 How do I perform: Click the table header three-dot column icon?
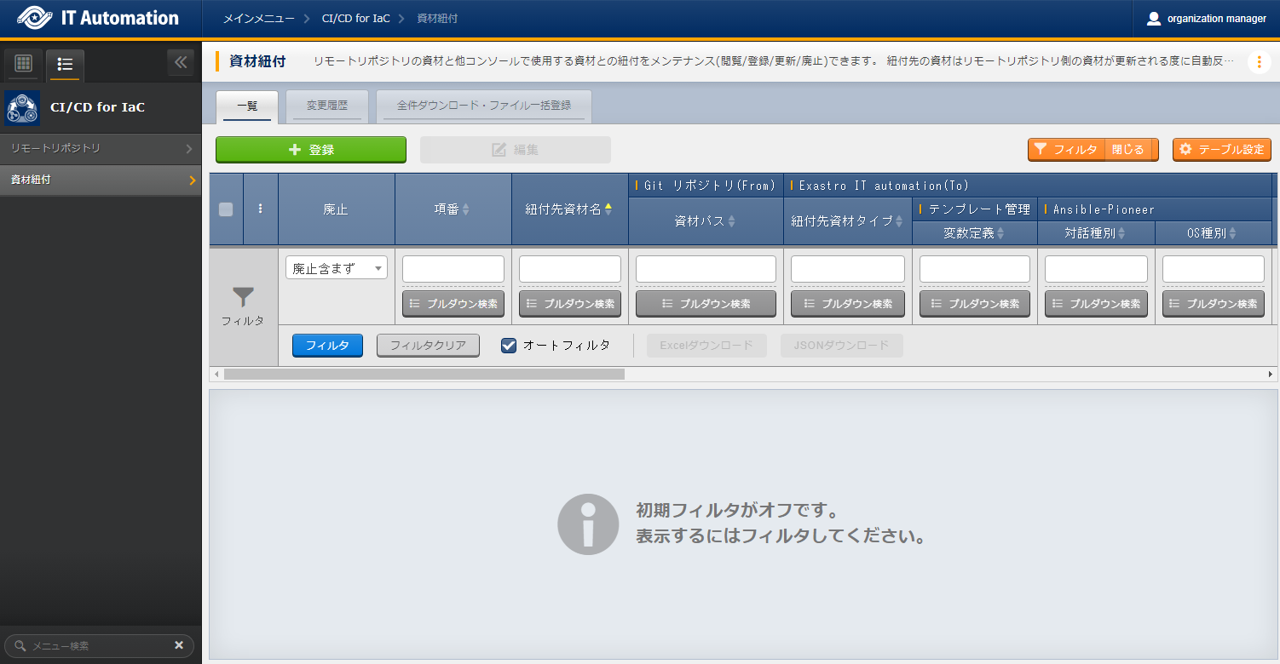[x=261, y=209]
